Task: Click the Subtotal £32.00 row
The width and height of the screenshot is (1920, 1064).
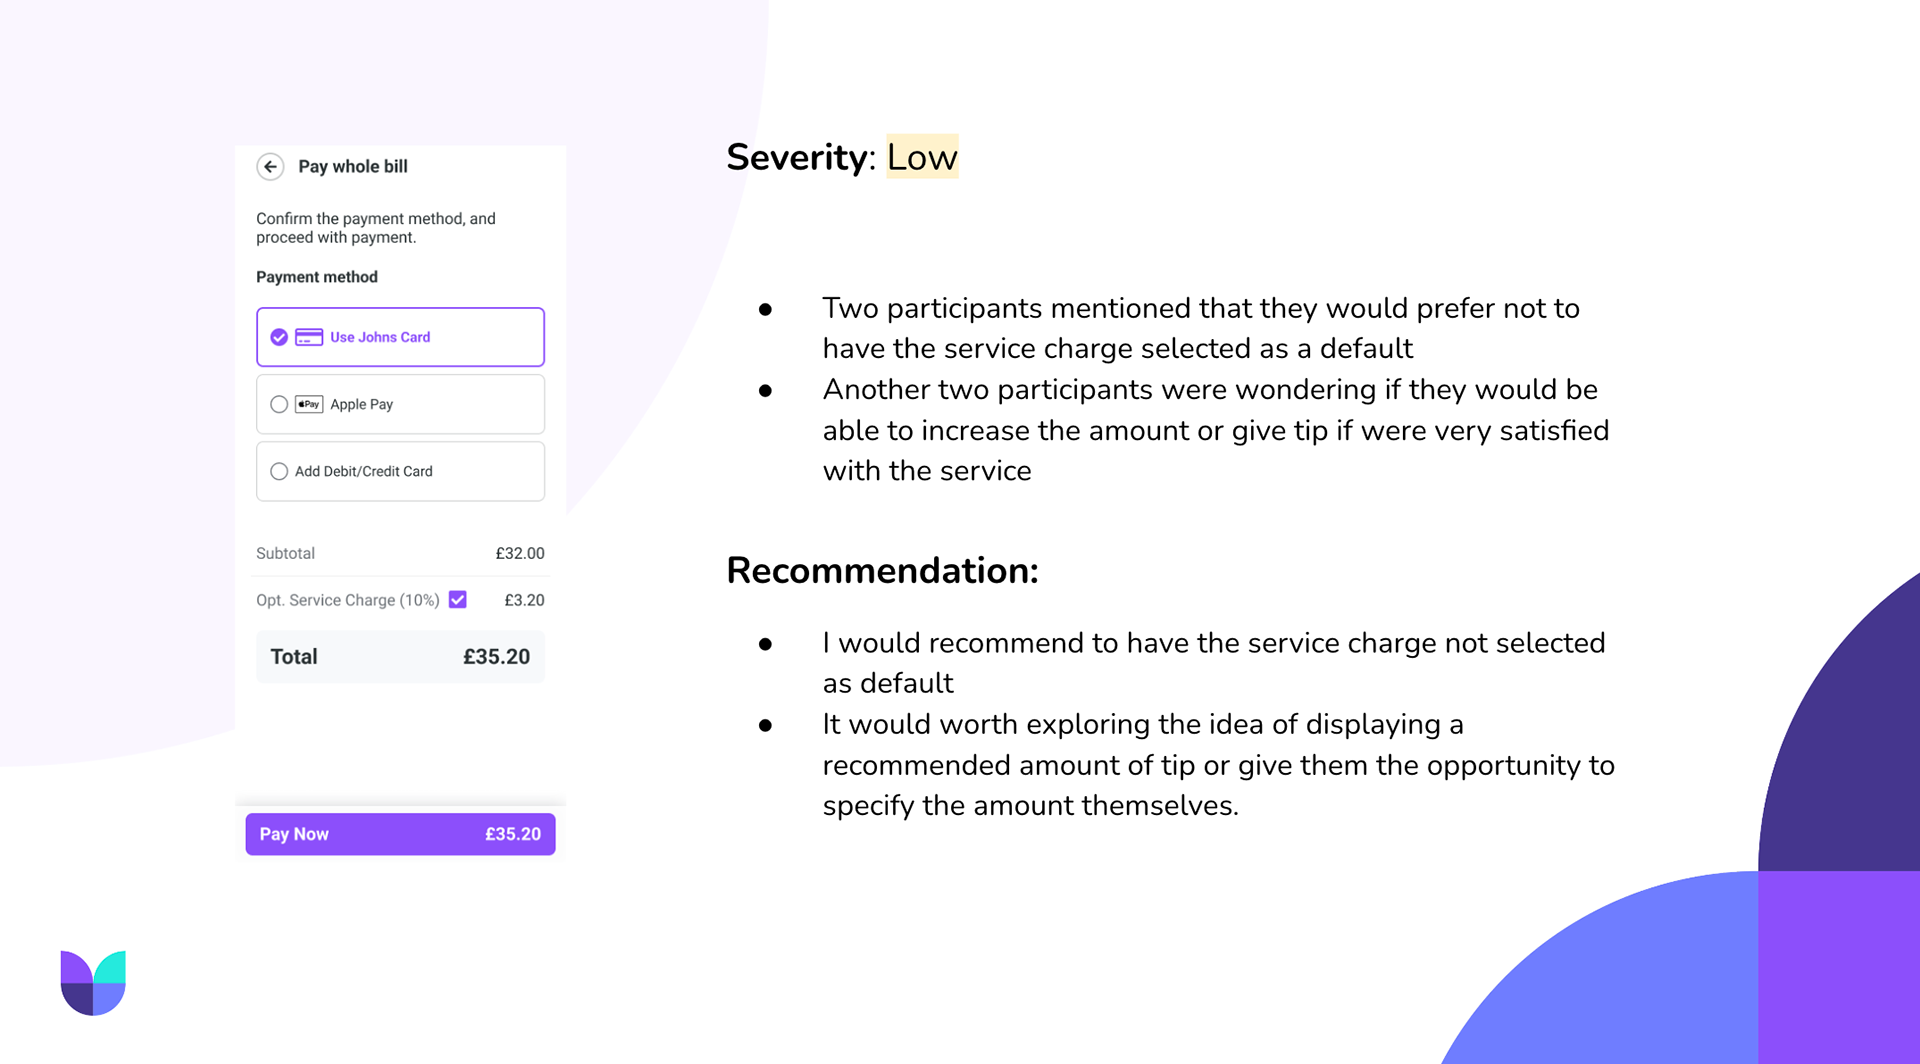Action: [400, 553]
